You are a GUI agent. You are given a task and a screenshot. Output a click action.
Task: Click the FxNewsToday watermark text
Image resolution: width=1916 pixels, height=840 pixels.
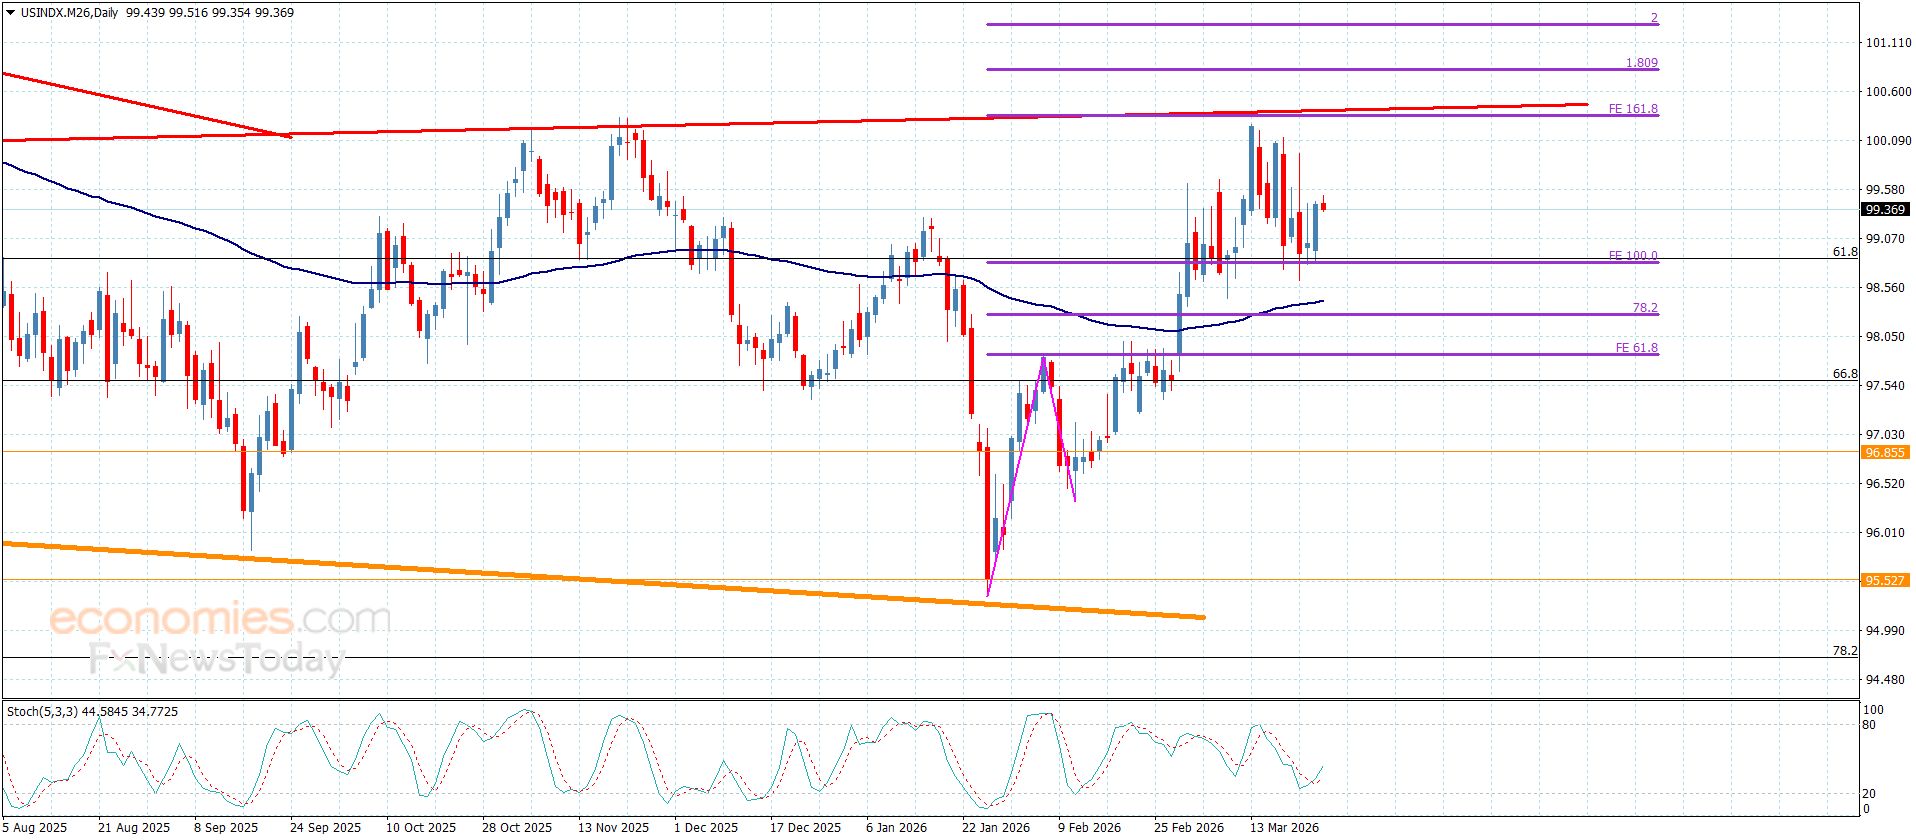tap(216, 659)
